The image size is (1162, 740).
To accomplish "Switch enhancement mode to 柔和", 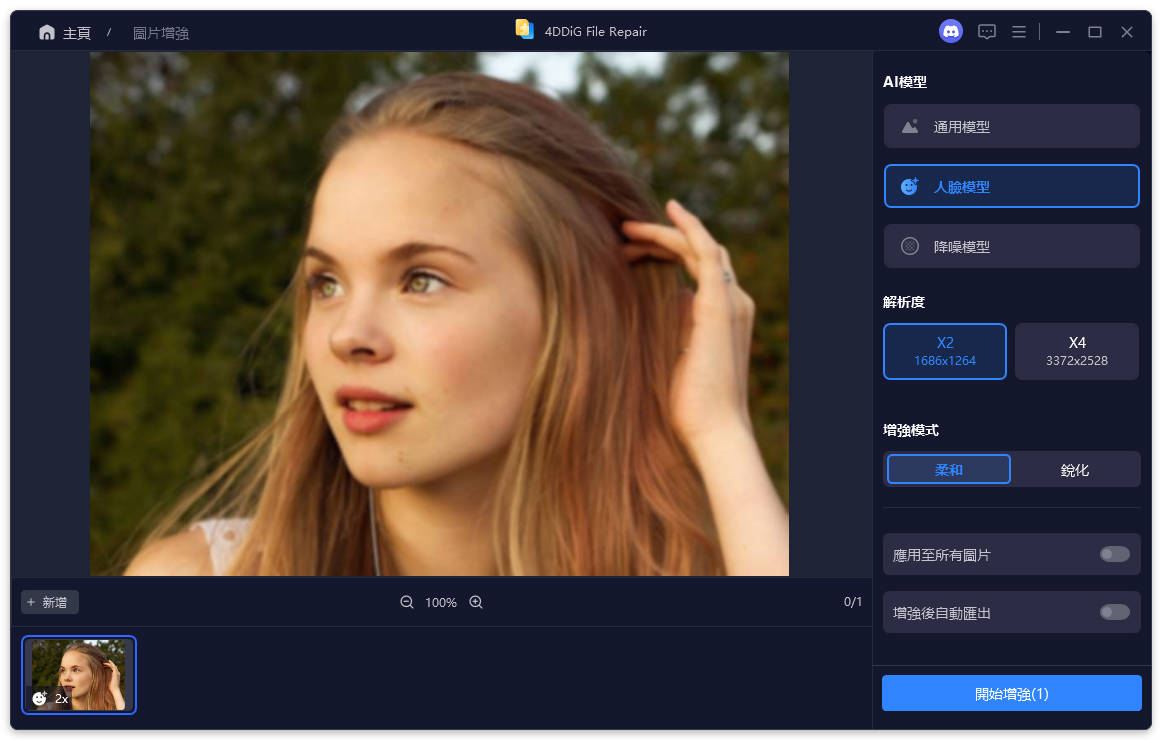I will (x=948, y=469).
